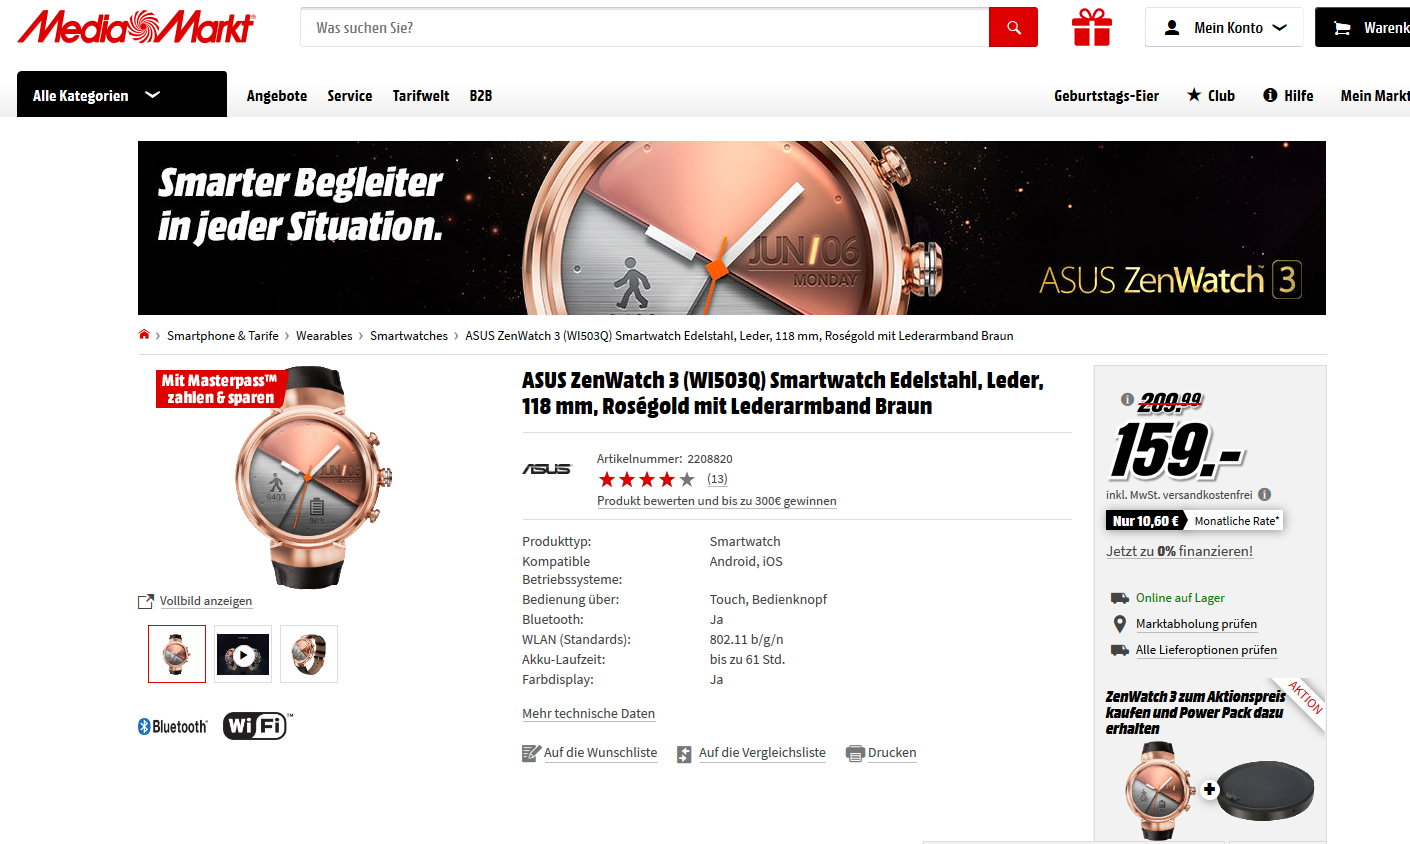Click the info icon beside old price
The height and width of the screenshot is (844, 1410).
(x=1127, y=400)
